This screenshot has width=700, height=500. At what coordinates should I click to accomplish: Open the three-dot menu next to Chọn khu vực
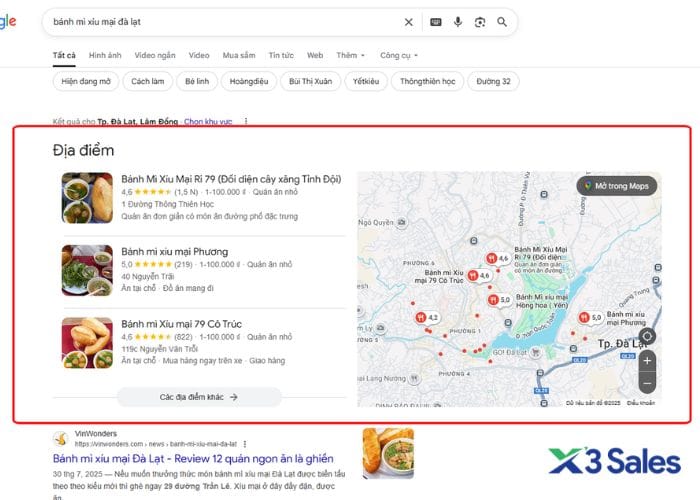coord(246,121)
